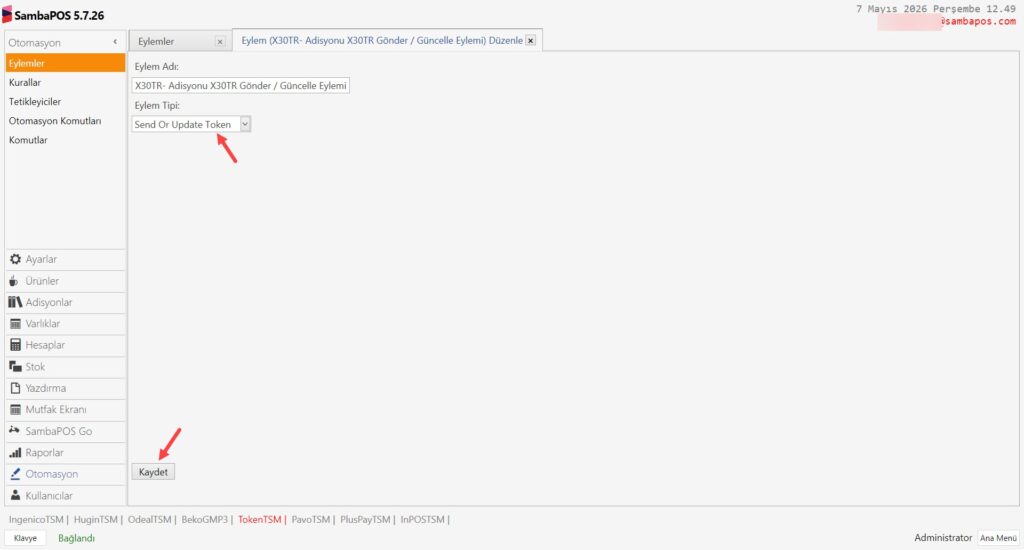The height and width of the screenshot is (550, 1024).
Task: Click the Yazdırma page icon
Action: coord(15,388)
